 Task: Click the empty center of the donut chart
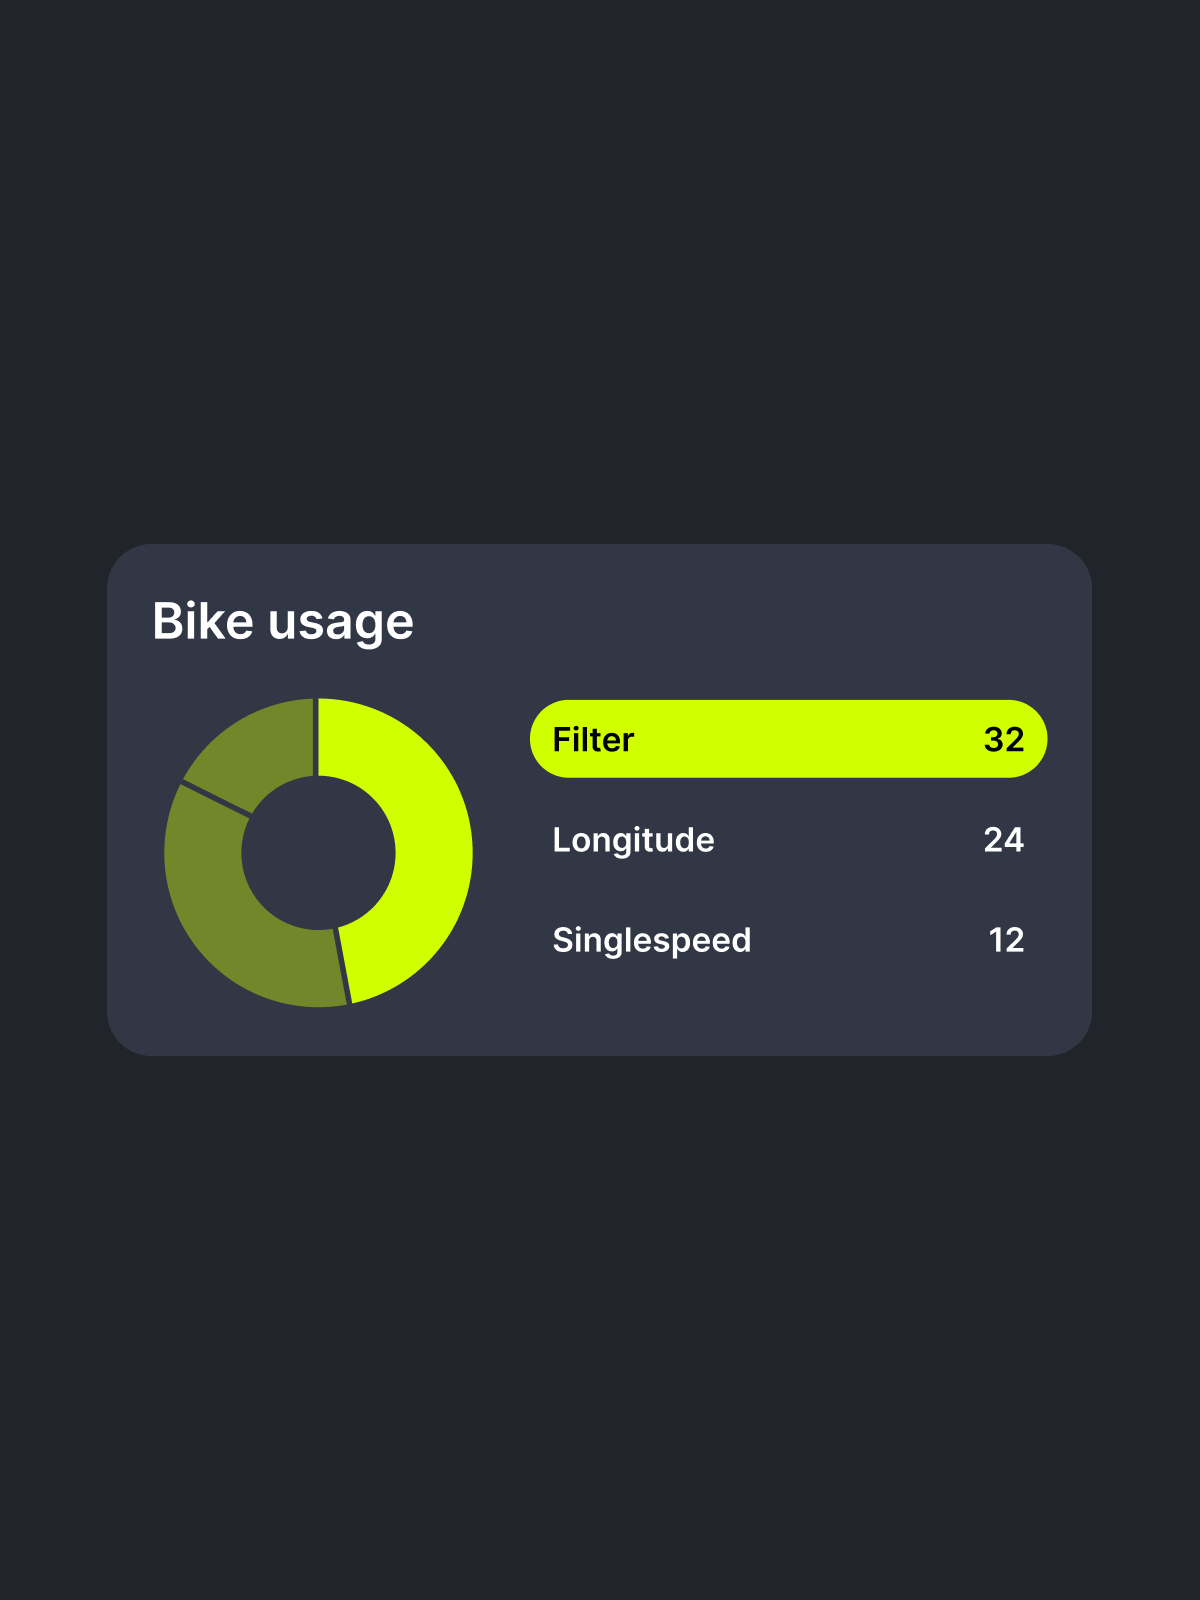318,852
